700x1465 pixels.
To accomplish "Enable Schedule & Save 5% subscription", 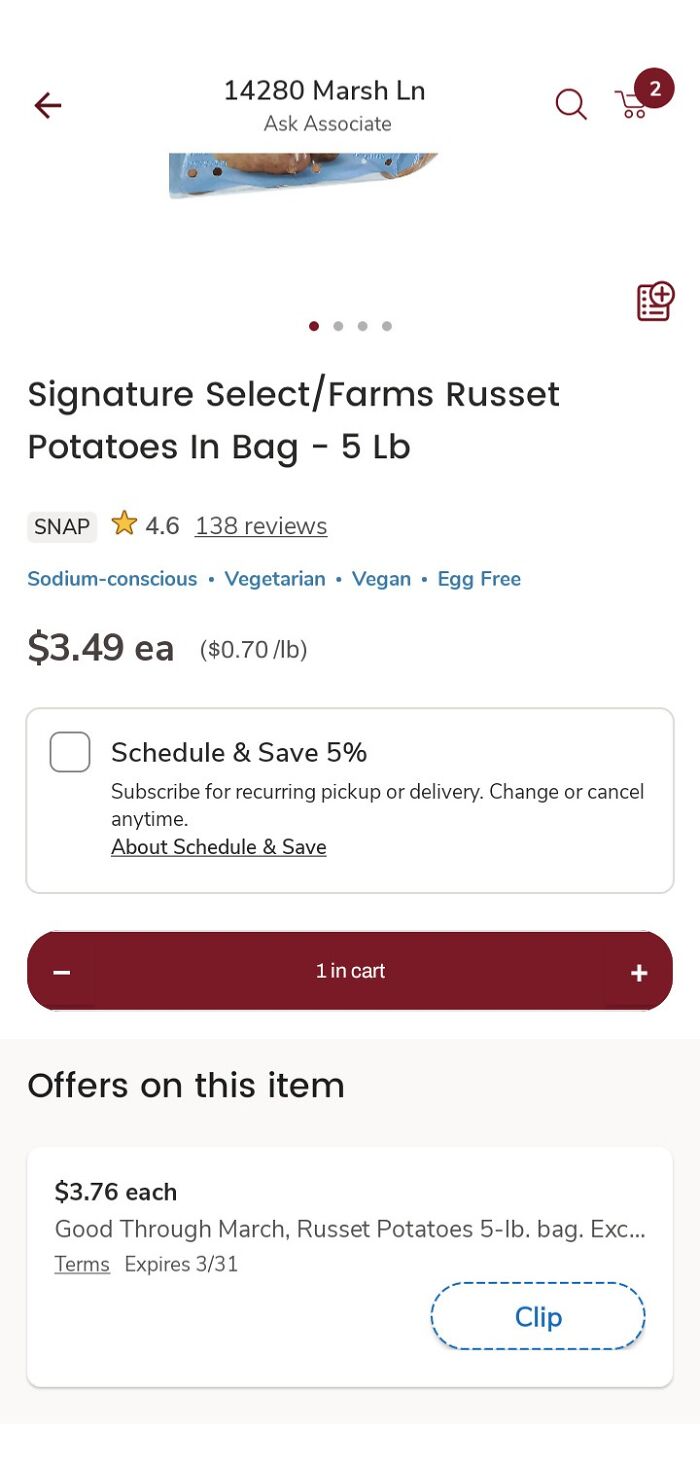I will (69, 752).
